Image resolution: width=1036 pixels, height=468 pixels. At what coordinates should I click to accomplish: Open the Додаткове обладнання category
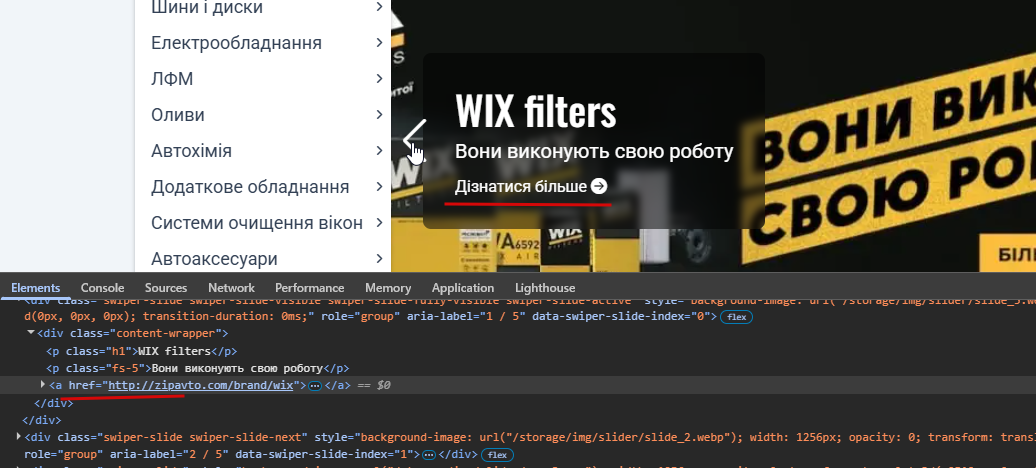(x=250, y=187)
